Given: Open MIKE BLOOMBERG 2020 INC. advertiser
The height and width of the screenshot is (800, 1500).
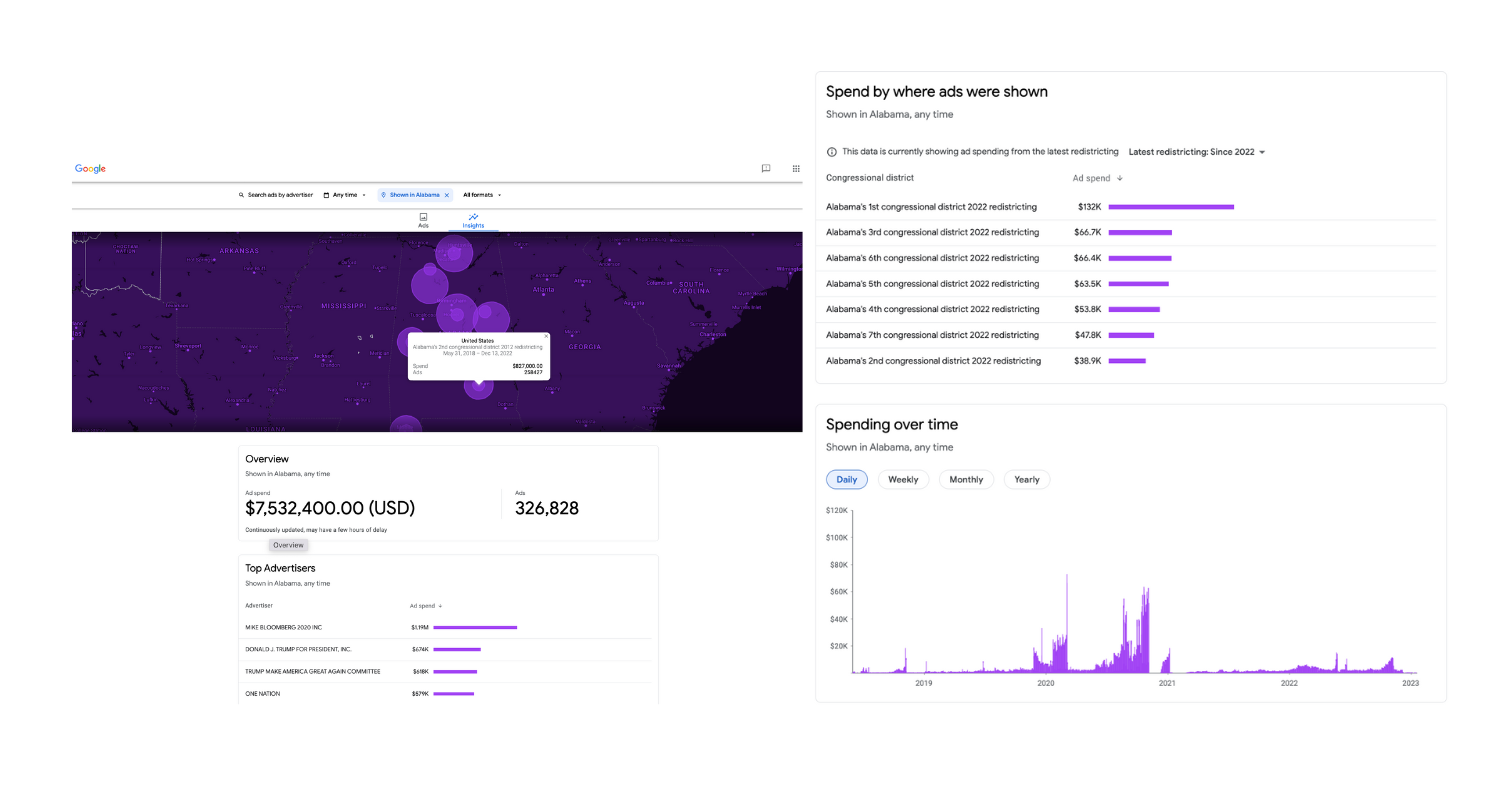Looking at the screenshot, I should tap(284, 627).
